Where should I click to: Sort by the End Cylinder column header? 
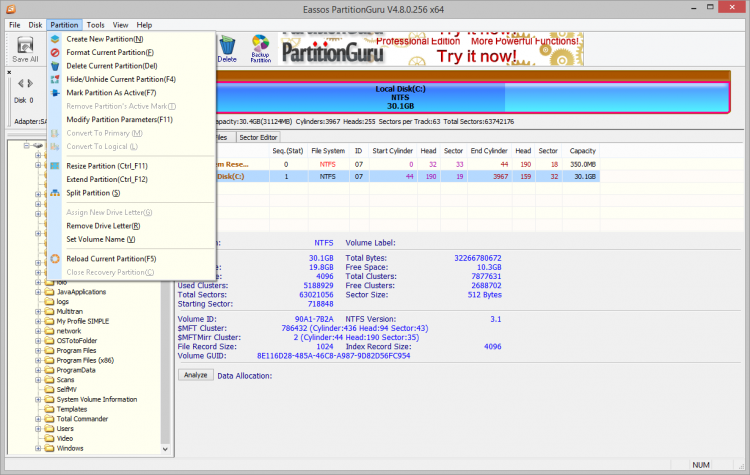tap(489, 151)
